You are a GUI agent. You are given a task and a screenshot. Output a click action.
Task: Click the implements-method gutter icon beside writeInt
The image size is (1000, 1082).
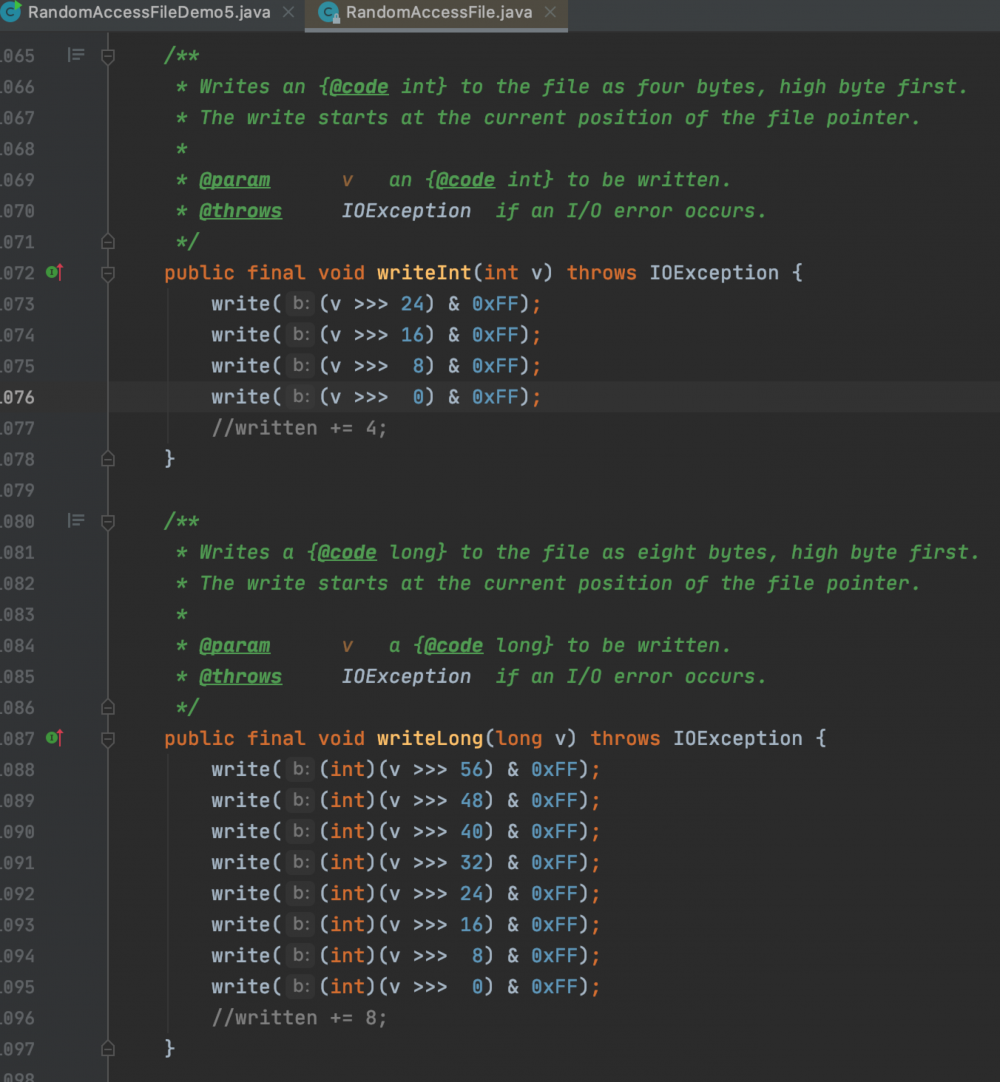55,273
